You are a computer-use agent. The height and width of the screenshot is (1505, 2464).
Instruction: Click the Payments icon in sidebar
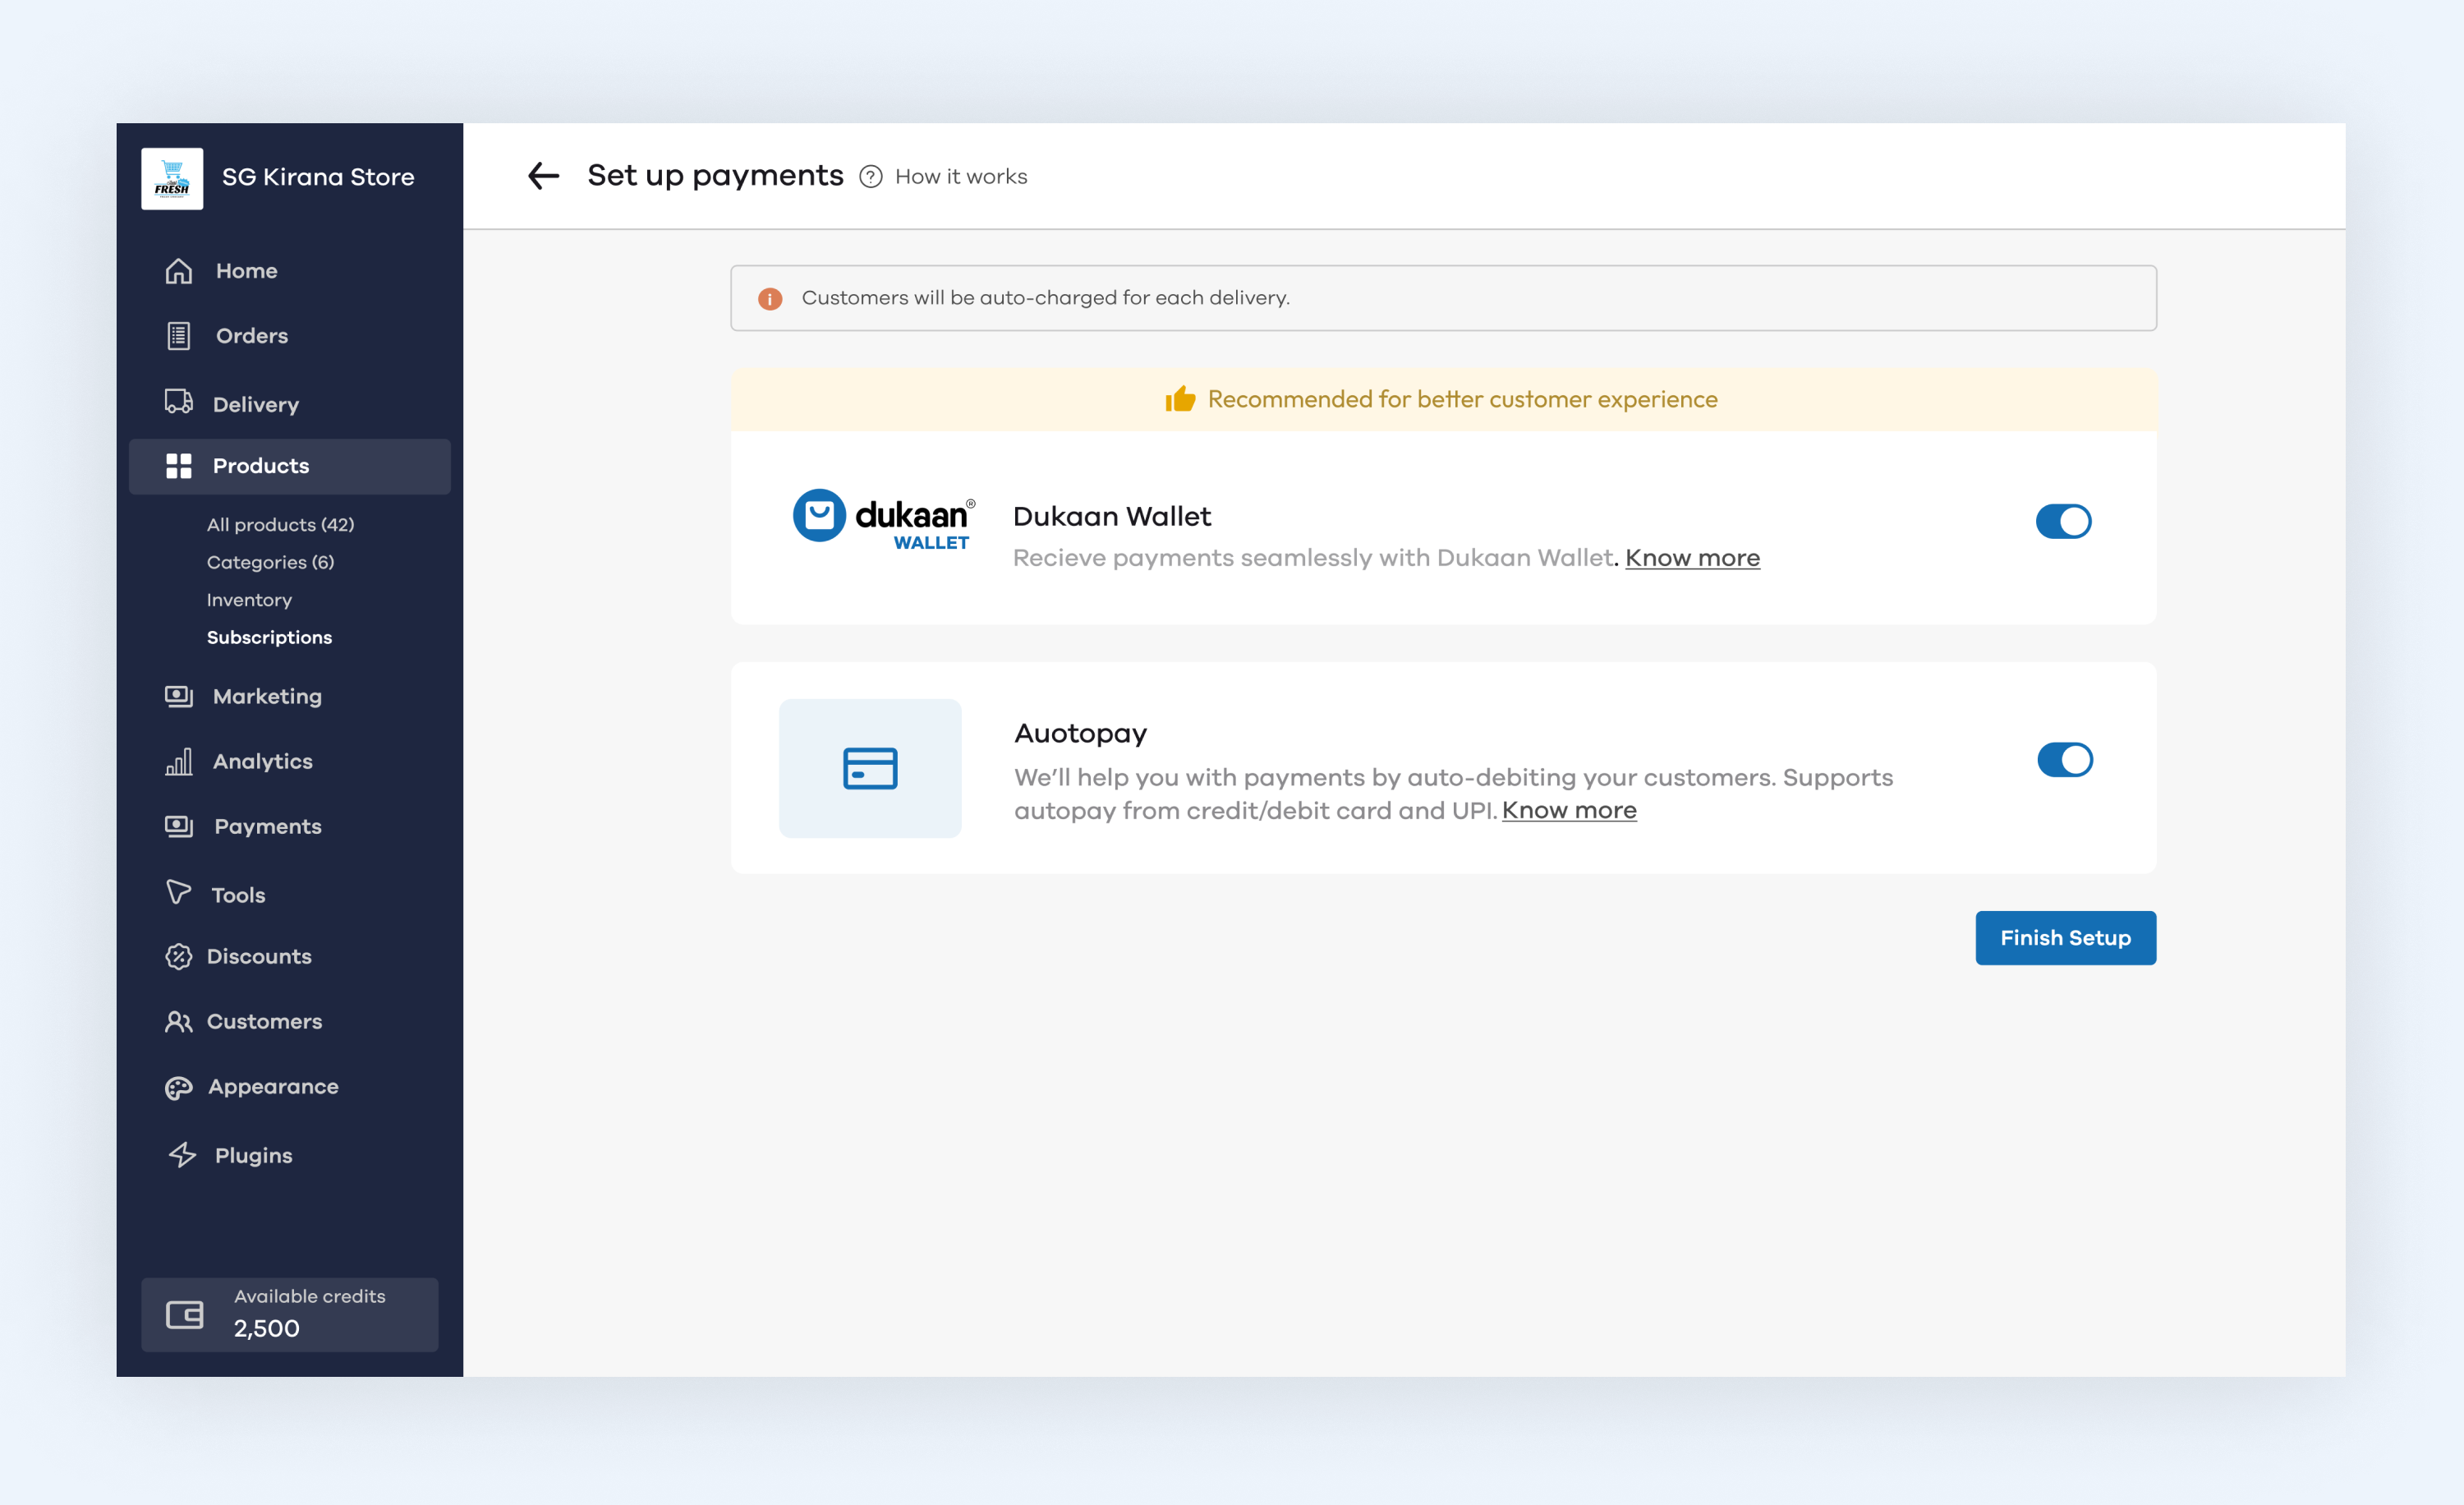tap(179, 826)
